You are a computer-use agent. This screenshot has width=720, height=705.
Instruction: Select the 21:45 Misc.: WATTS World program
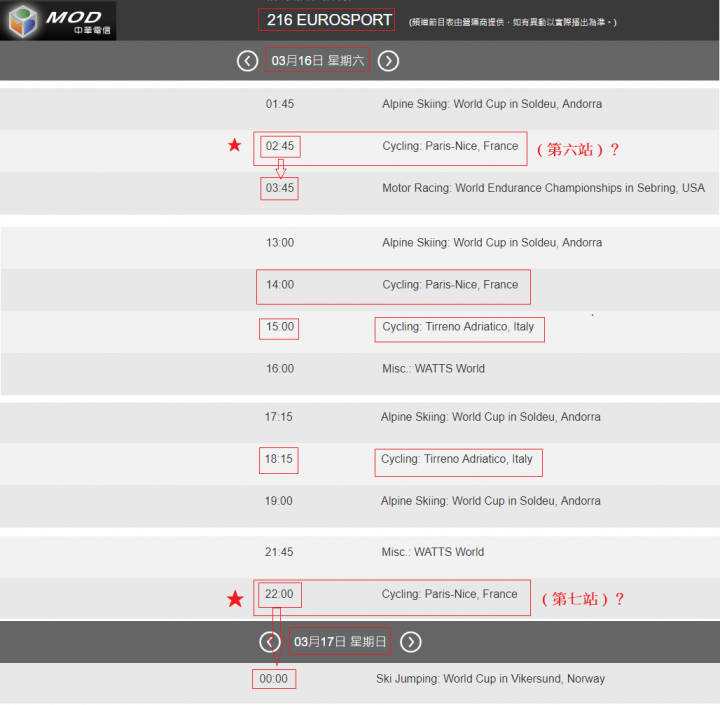(x=433, y=552)
